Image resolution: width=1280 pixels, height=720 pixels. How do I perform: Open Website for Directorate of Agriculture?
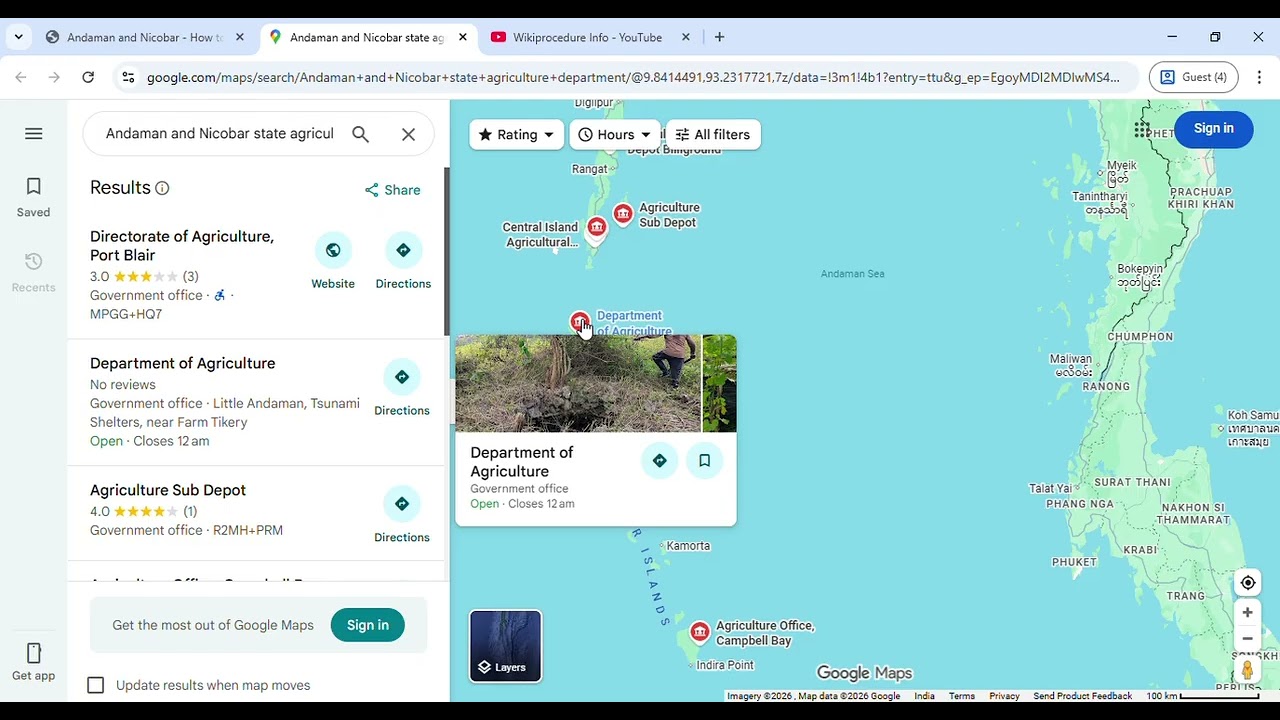point(333,262)
